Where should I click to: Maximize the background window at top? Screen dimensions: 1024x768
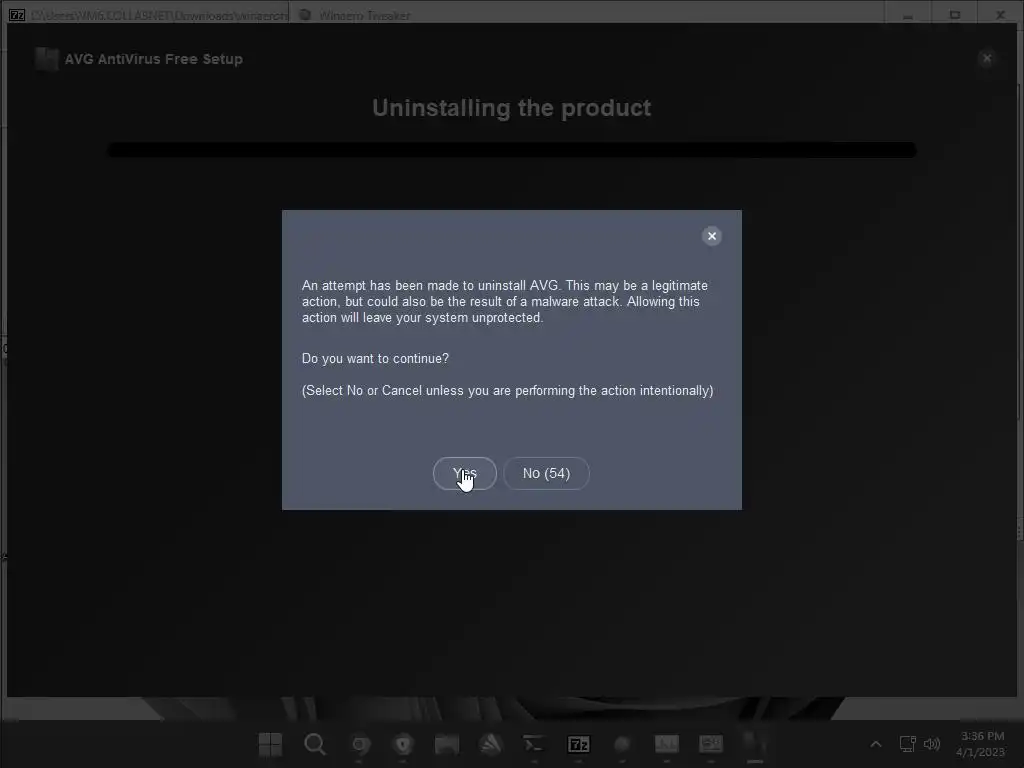[x=955, y=14]
